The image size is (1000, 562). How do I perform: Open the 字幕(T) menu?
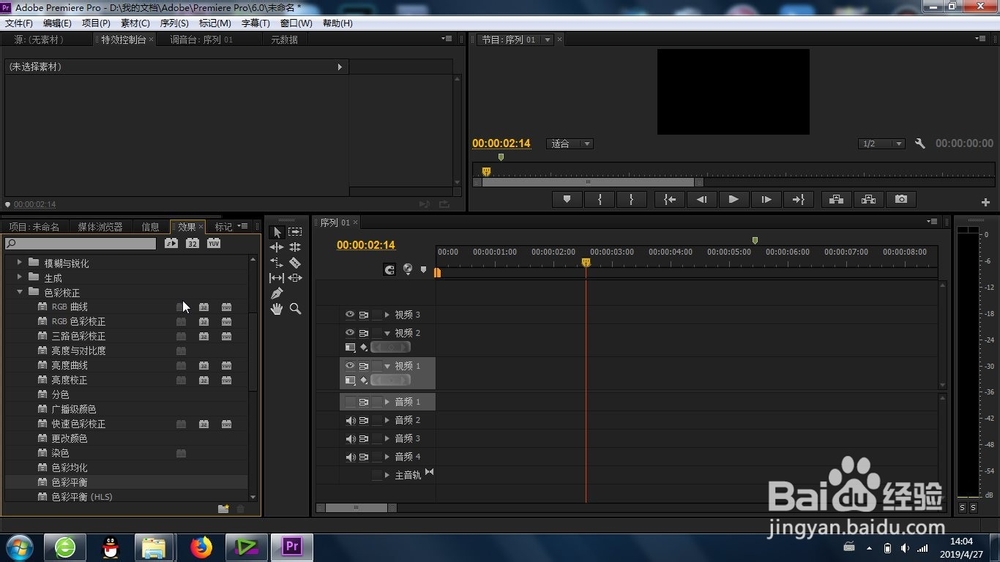pyautogui.click(x=255, y=23)
